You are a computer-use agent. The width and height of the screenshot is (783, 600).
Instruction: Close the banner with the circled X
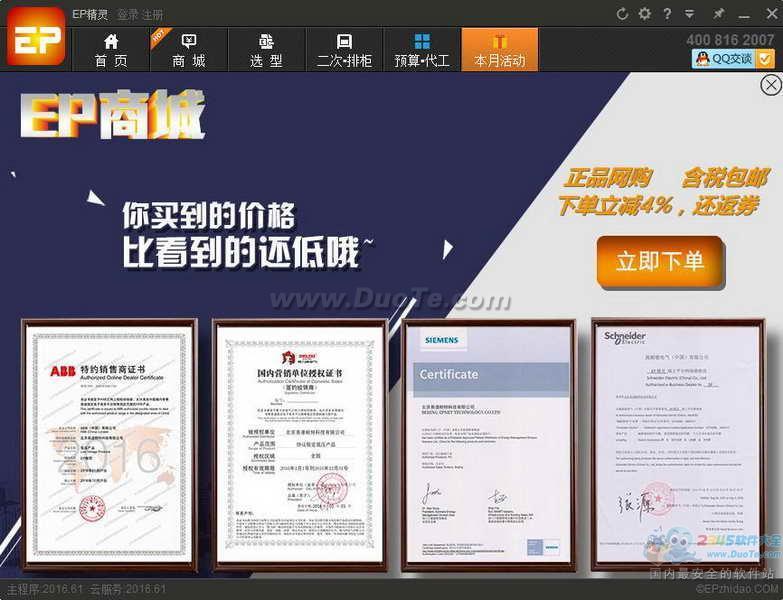[x=771, y=85]
